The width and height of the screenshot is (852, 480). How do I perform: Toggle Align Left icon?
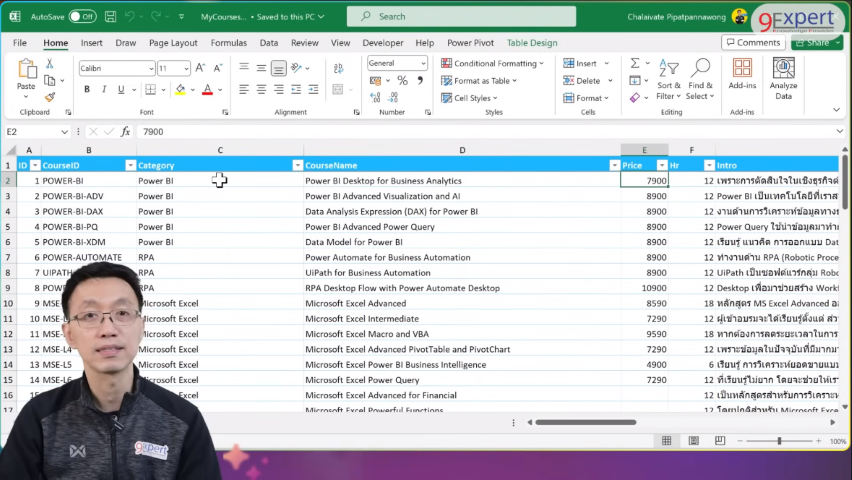244,89
